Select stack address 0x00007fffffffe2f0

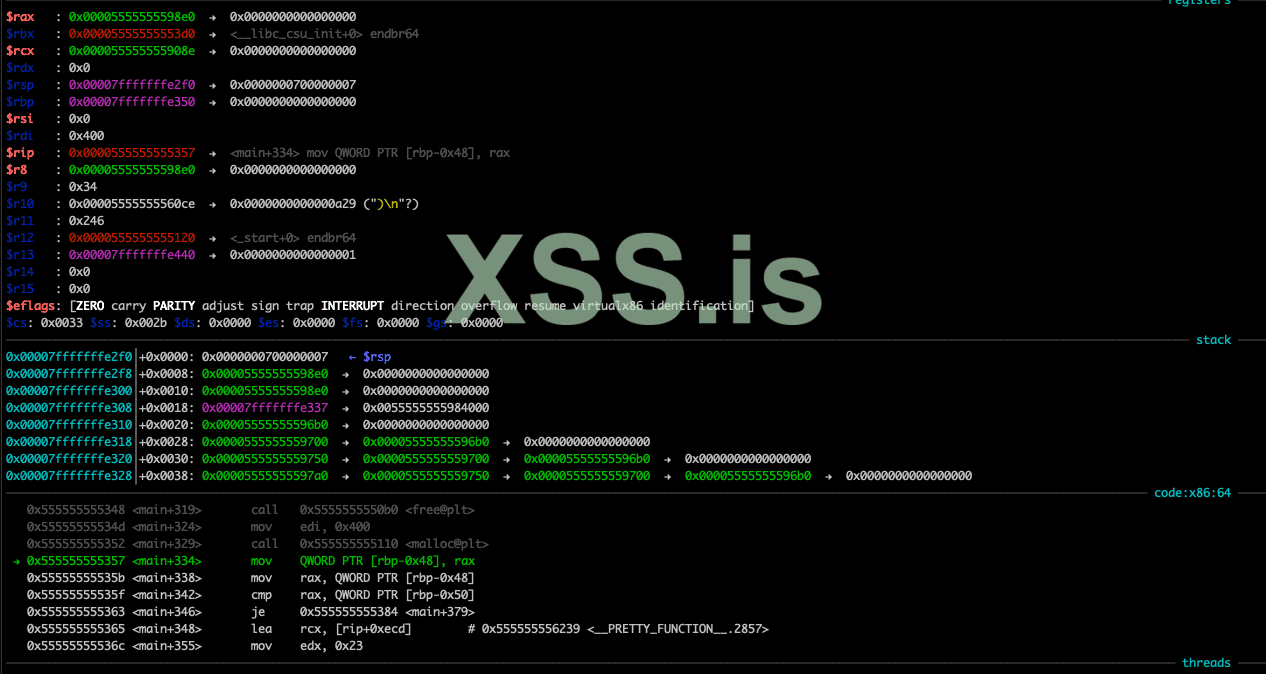click(69, 357)
